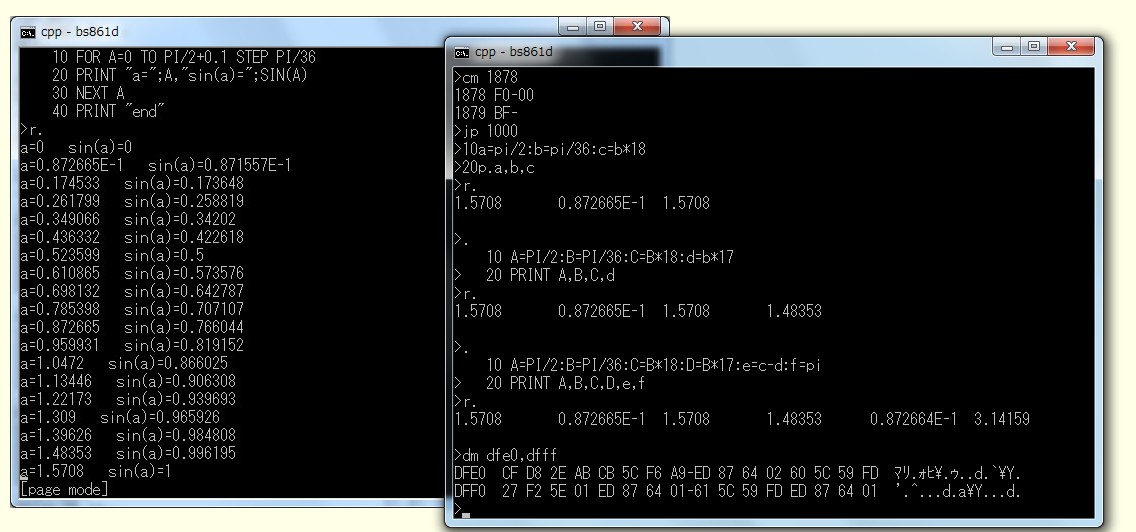Maximize the back cpp - bs861d window
This screenshot has height=532, width=1136.
tap(599, 27)
